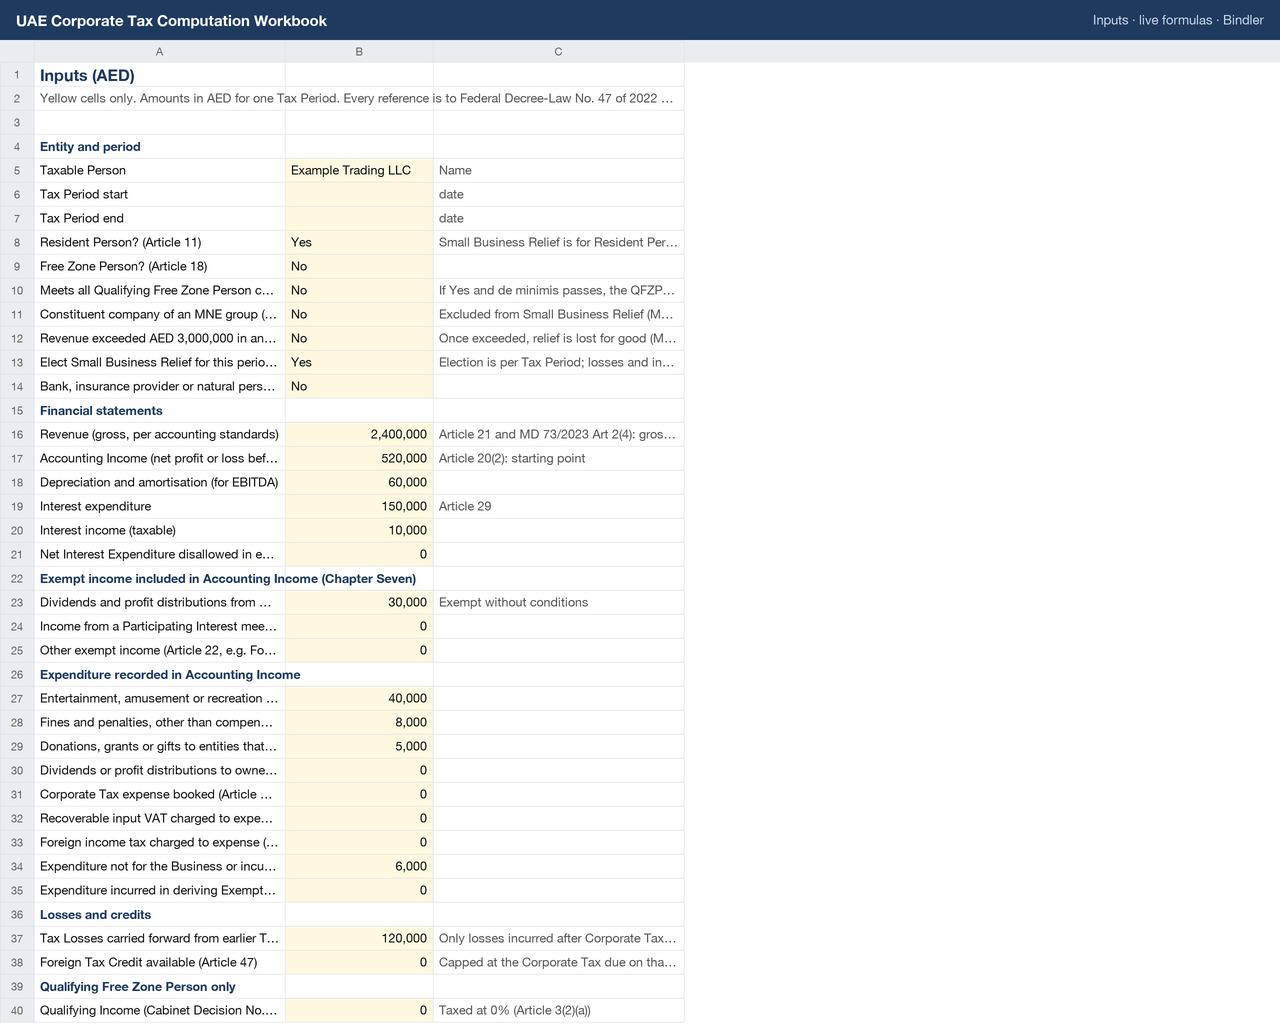Image resolution: width=1280 pixels, height=1030 pixels.
Task: Click the Donations, grants or gifts value 5,000
Action: pyautogui.click(x=359, y=746)
